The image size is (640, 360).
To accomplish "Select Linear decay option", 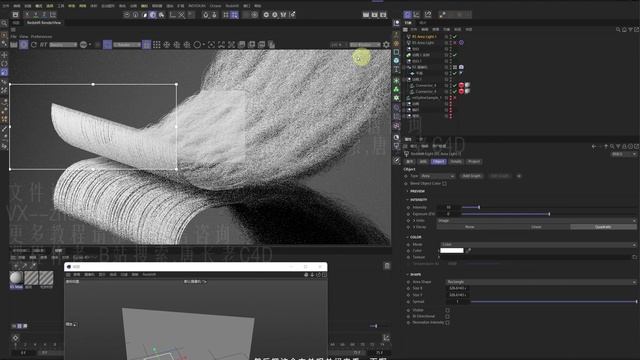I will tap(536, 227).
